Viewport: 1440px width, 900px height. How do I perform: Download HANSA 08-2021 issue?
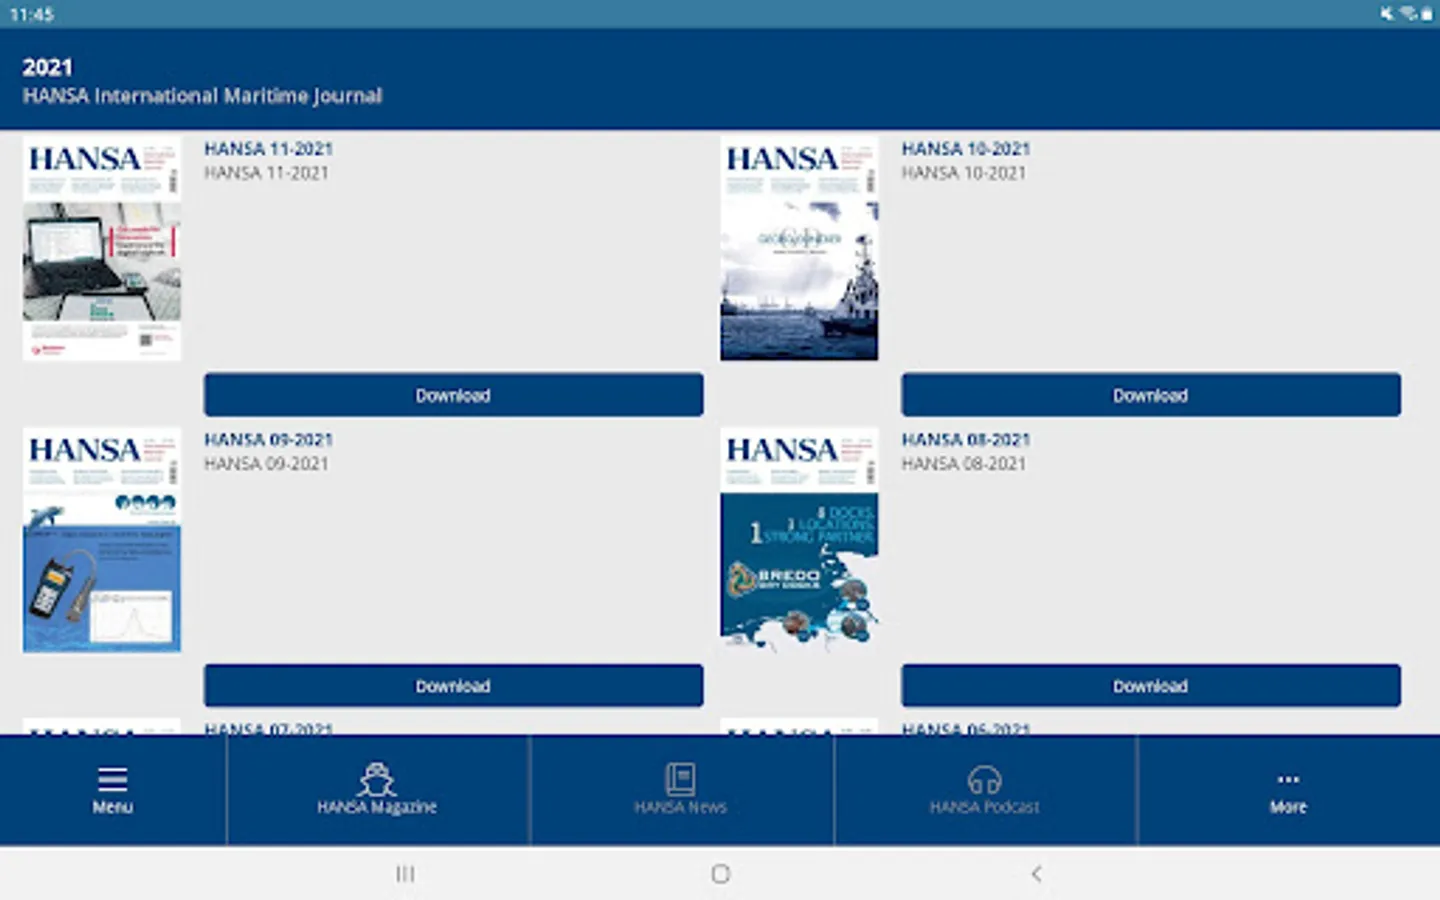1150,686
